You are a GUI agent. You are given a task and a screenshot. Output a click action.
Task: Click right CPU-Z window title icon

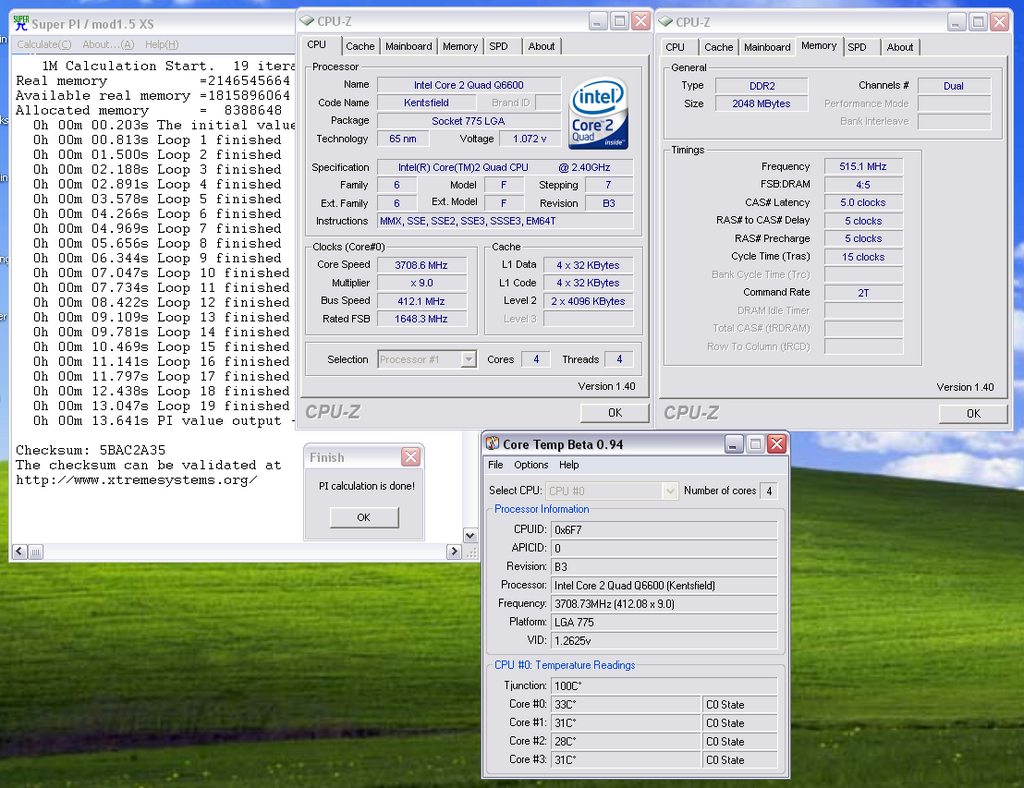[665, 22]
